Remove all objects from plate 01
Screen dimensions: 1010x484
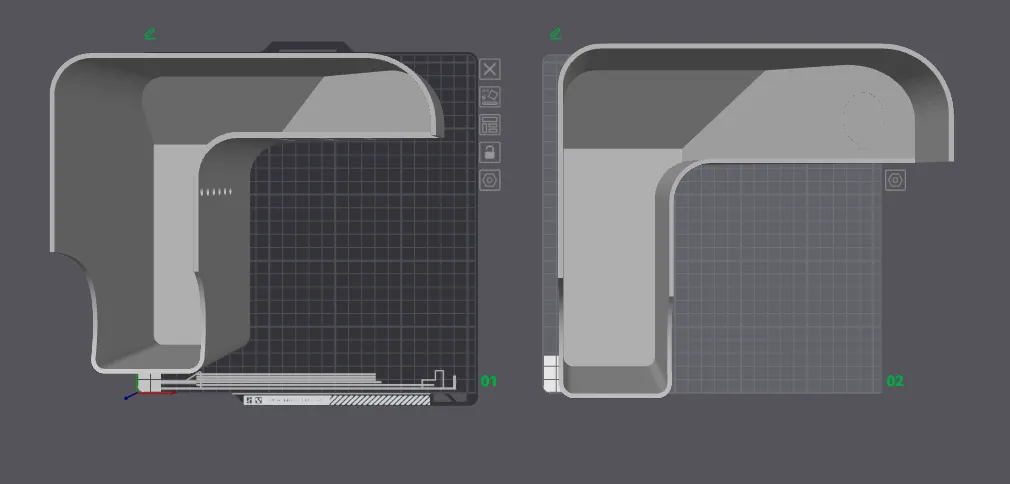pos(490,69)
